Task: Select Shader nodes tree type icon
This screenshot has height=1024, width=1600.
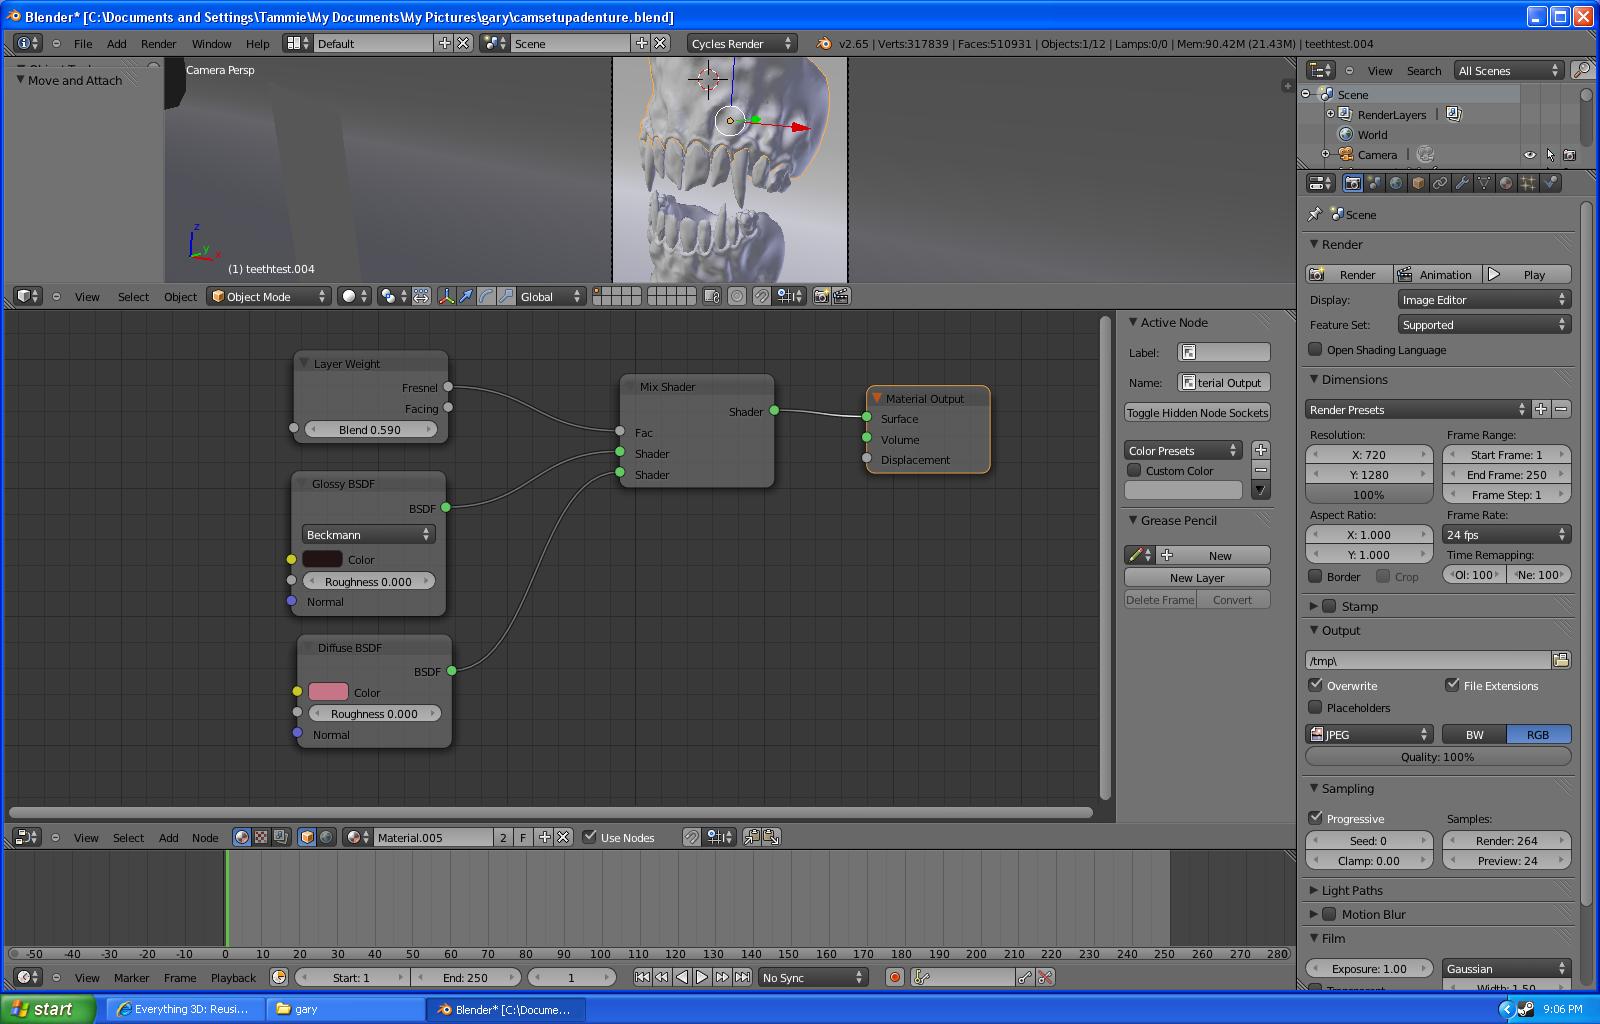Action: tap(242, 837)
